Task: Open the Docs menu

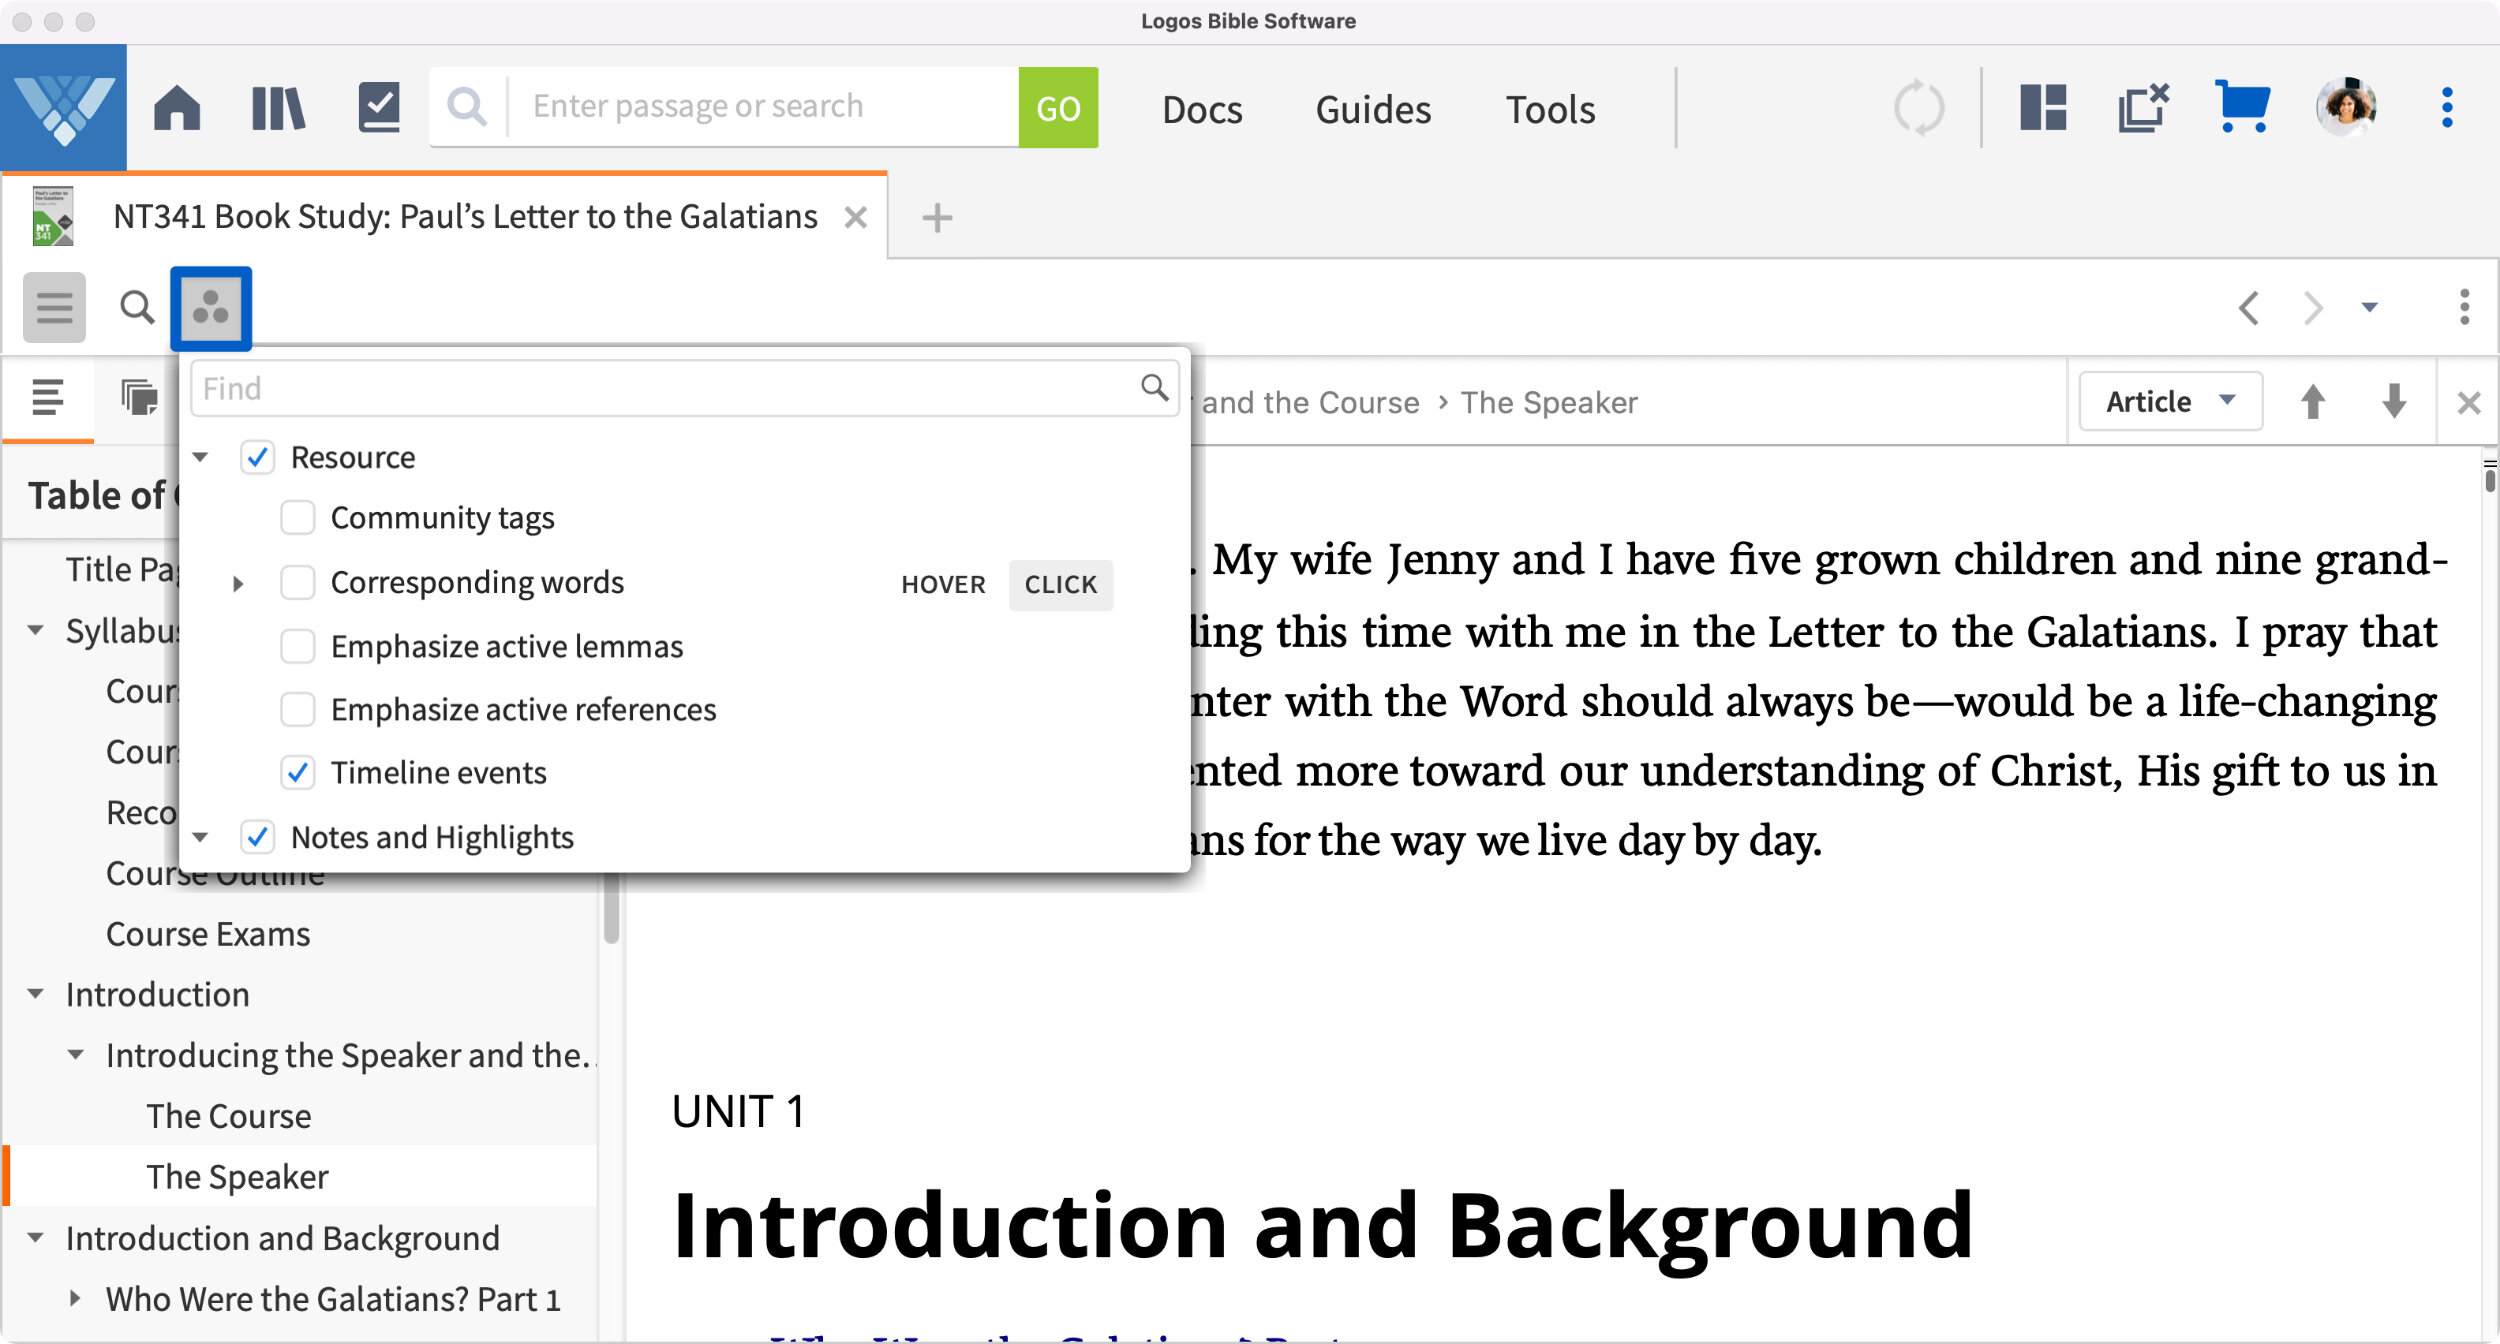Action: coord(1202,109)
